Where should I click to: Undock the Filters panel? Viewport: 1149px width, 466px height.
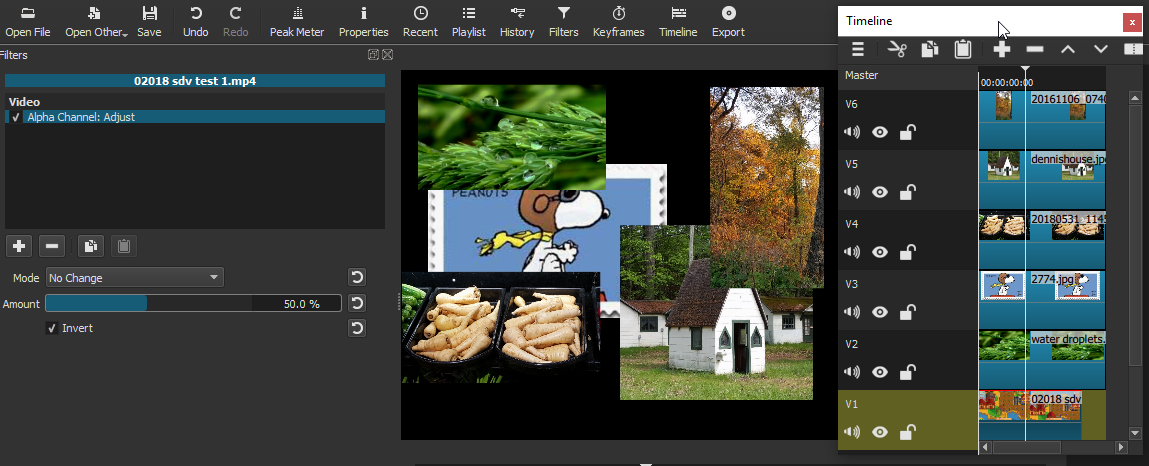[374, 54]
